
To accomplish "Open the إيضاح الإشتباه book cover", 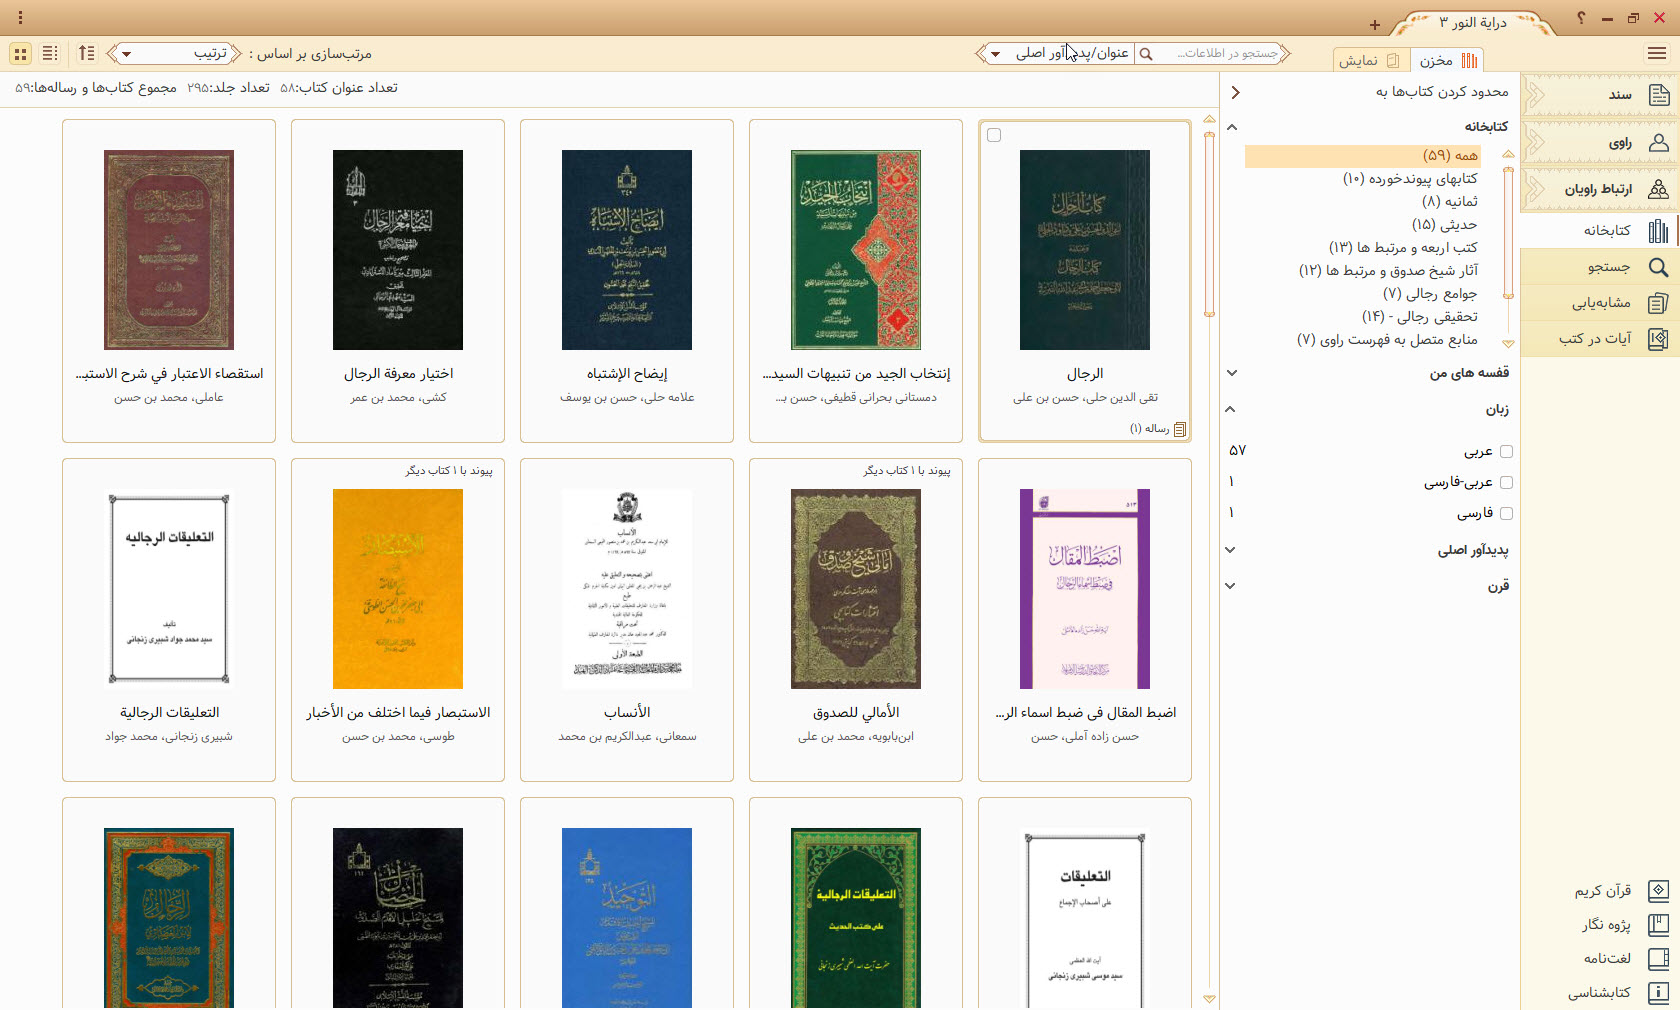I will 627,250.
